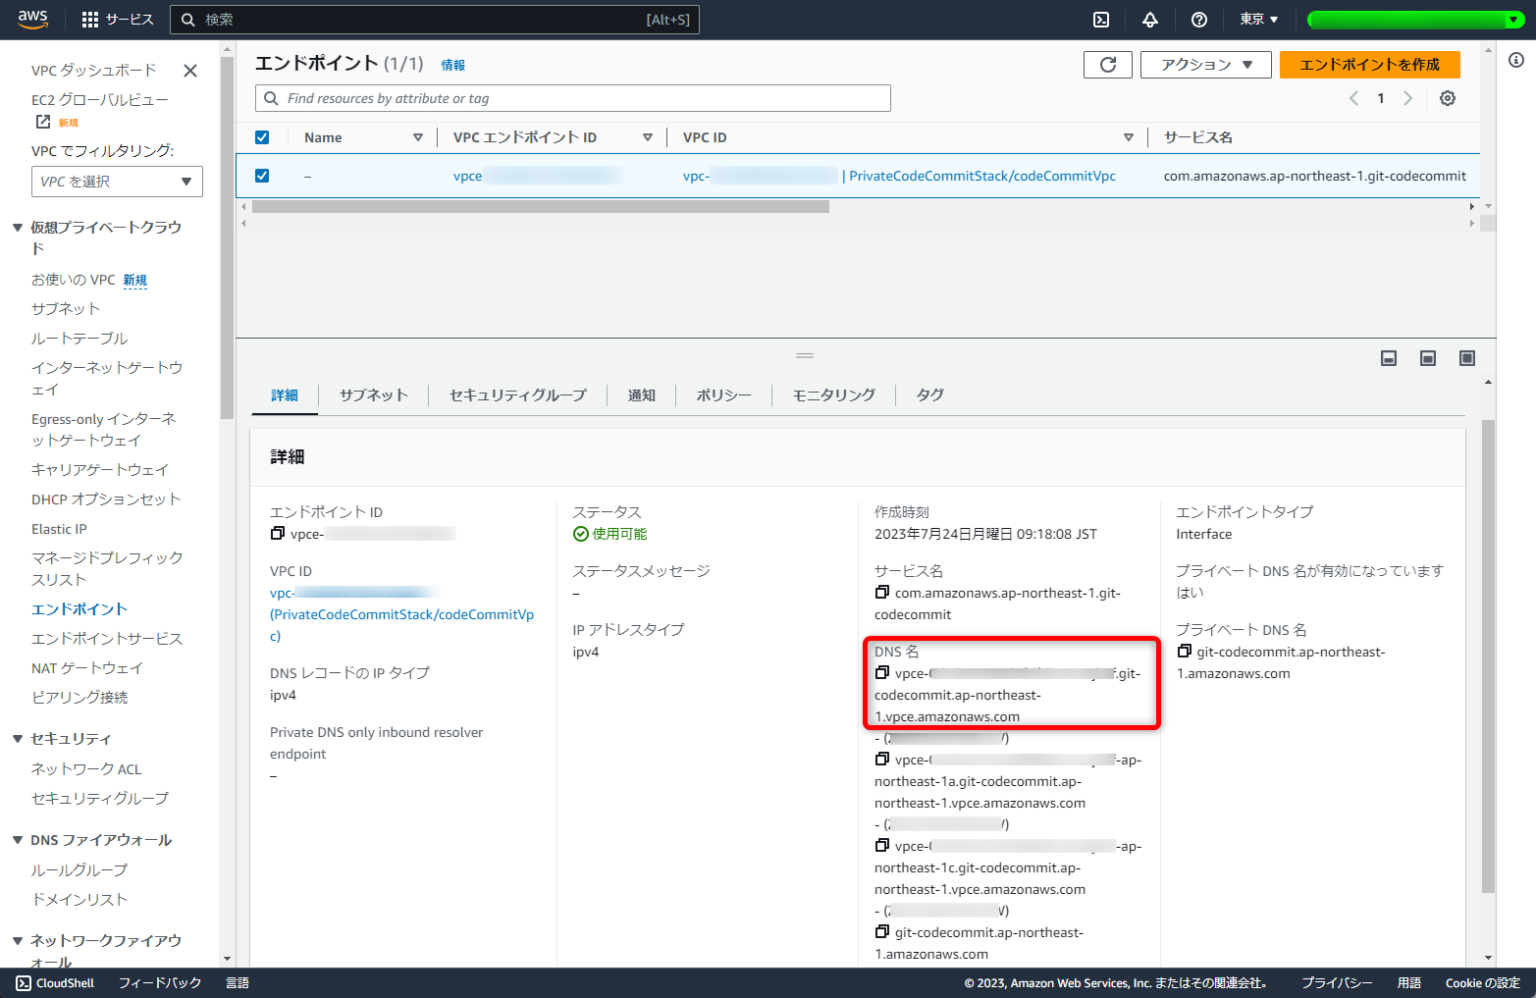Switch to the サブネット tab
The image size is (1536, 998).
374,395
